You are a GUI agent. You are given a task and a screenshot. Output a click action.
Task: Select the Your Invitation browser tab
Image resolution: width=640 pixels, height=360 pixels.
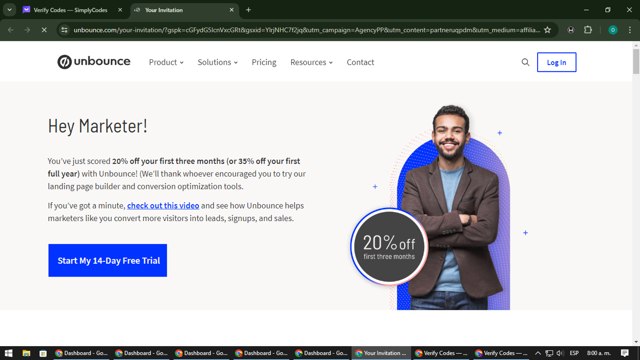[184, 10]
